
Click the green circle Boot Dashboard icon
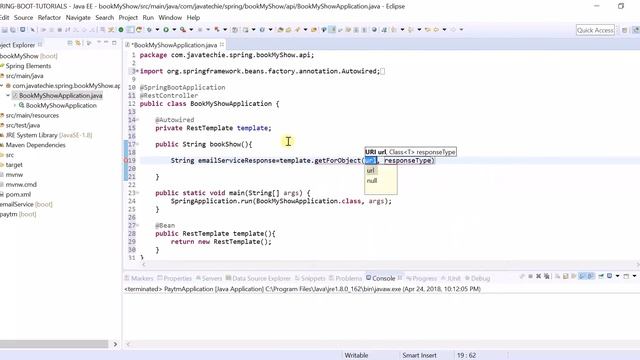tap(121, 30)
